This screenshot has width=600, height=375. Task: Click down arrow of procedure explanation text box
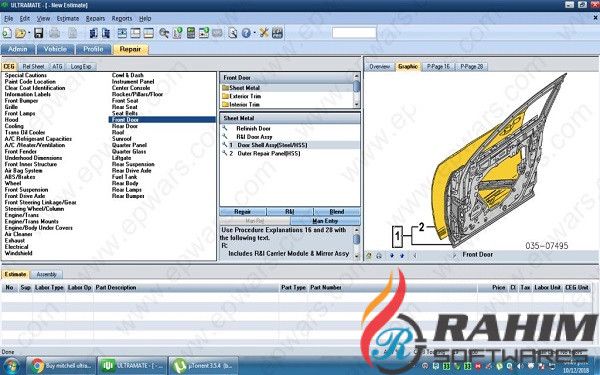[357, 257]
